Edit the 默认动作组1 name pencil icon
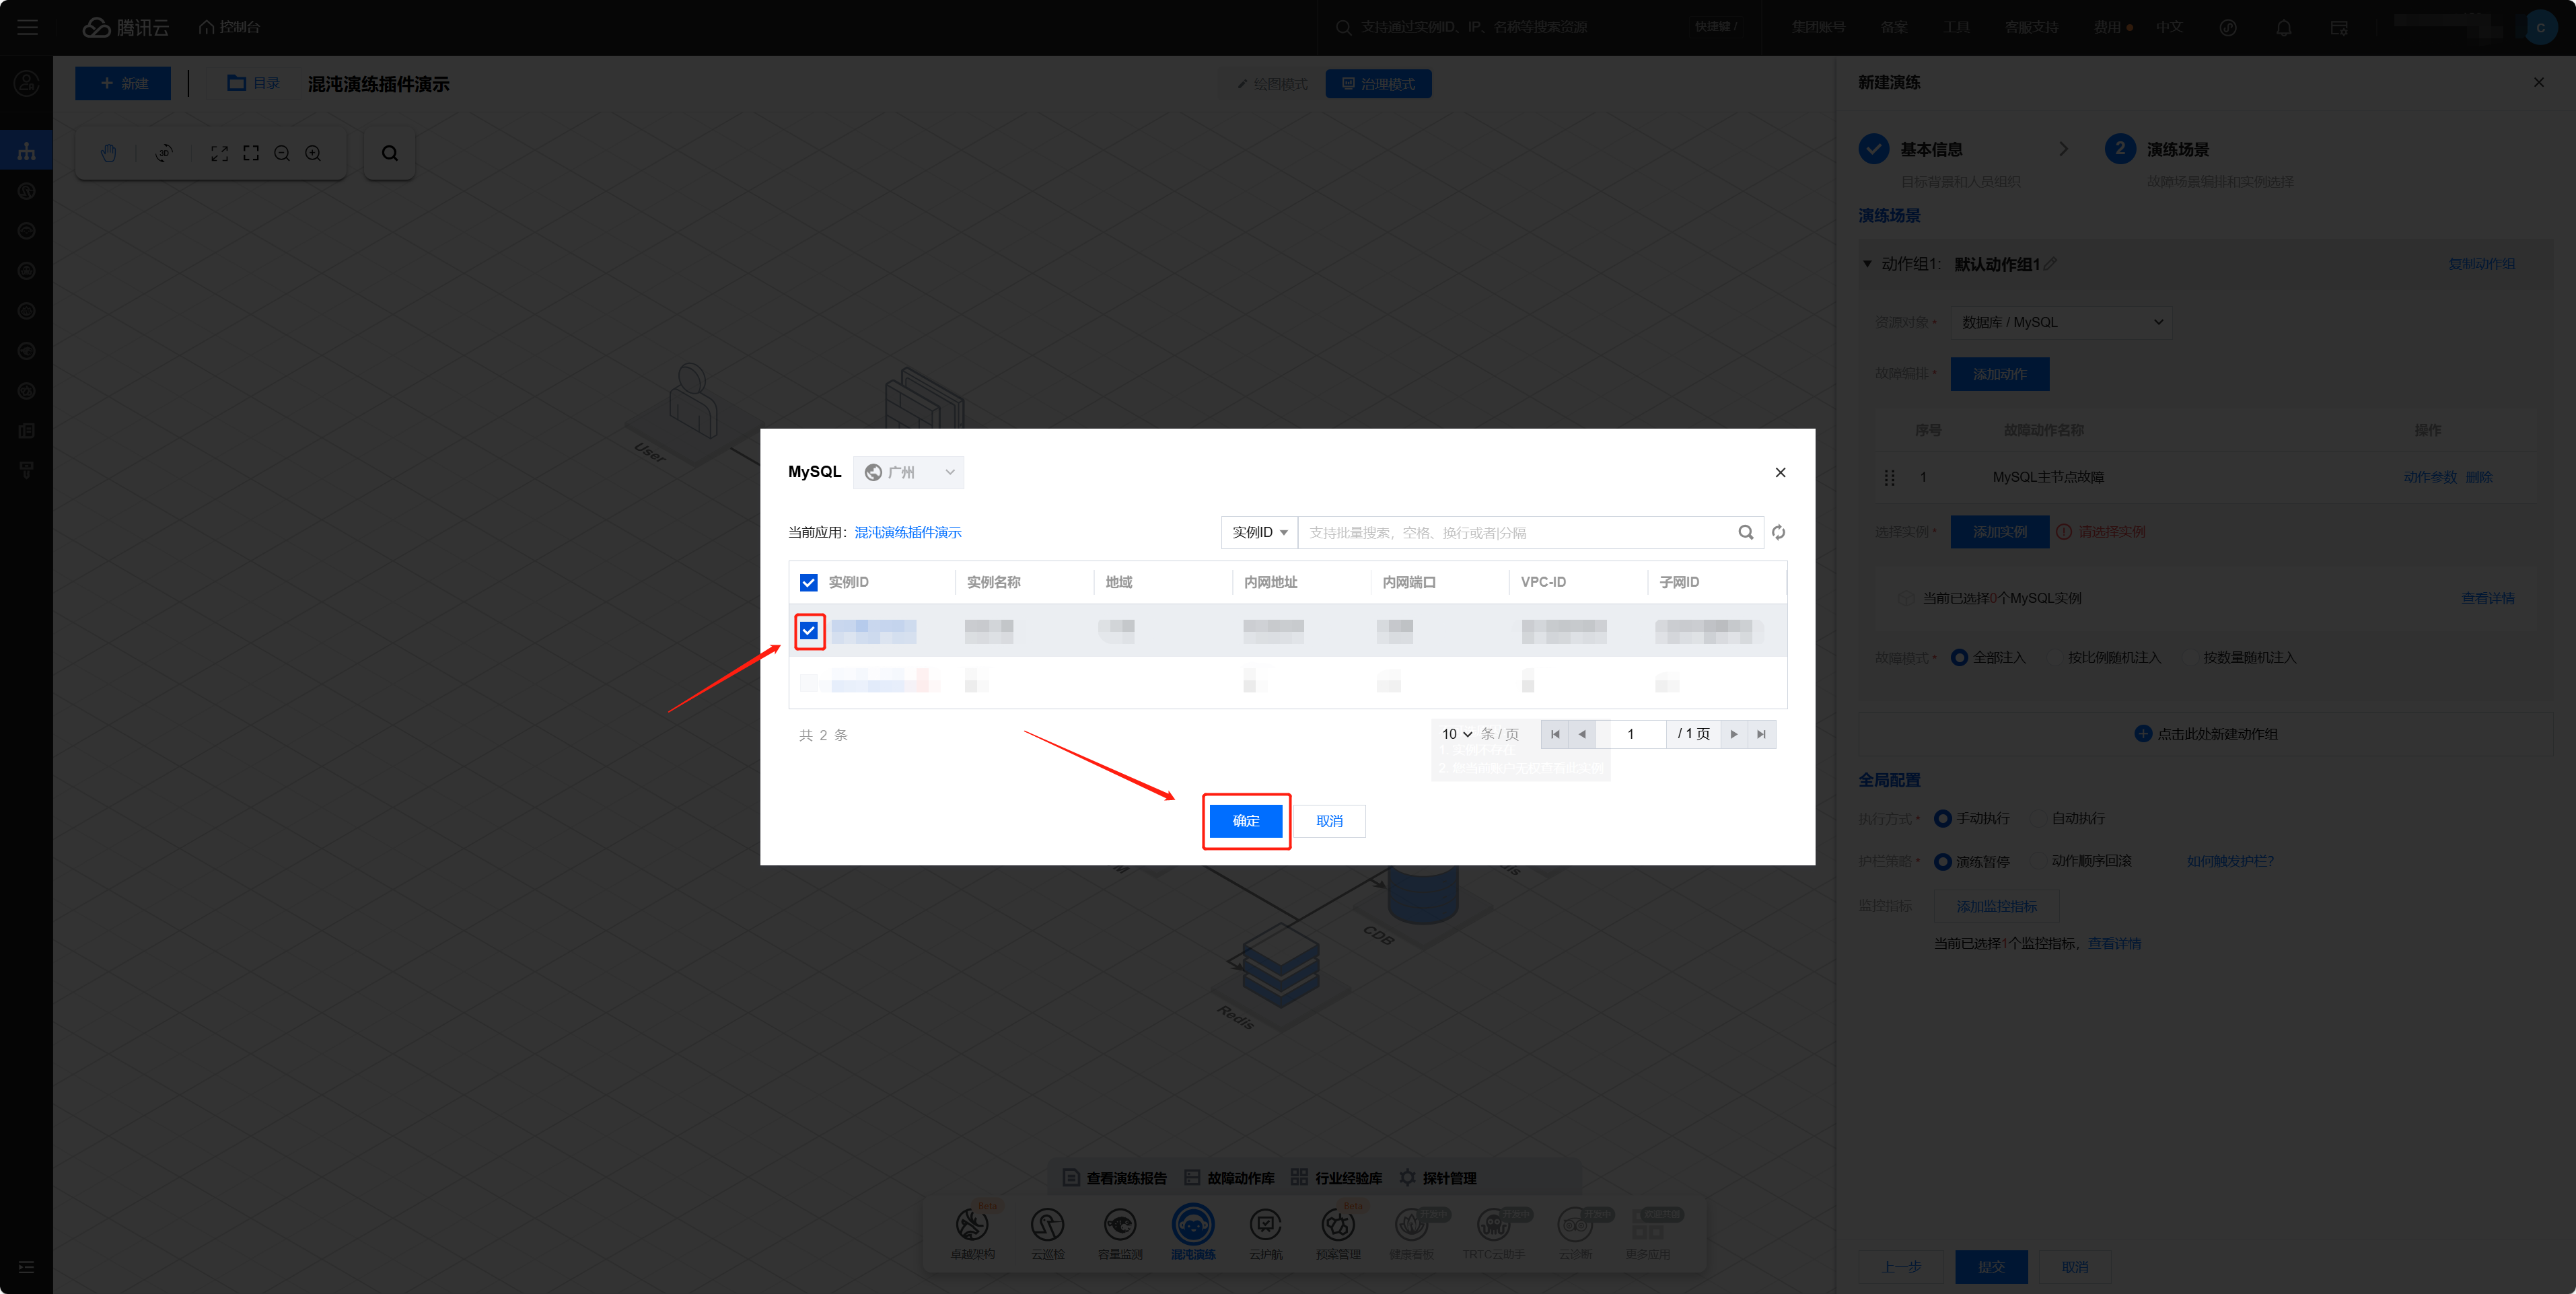The image size is (2576, 1294). pyautogui.click(x=2050, y=264)
